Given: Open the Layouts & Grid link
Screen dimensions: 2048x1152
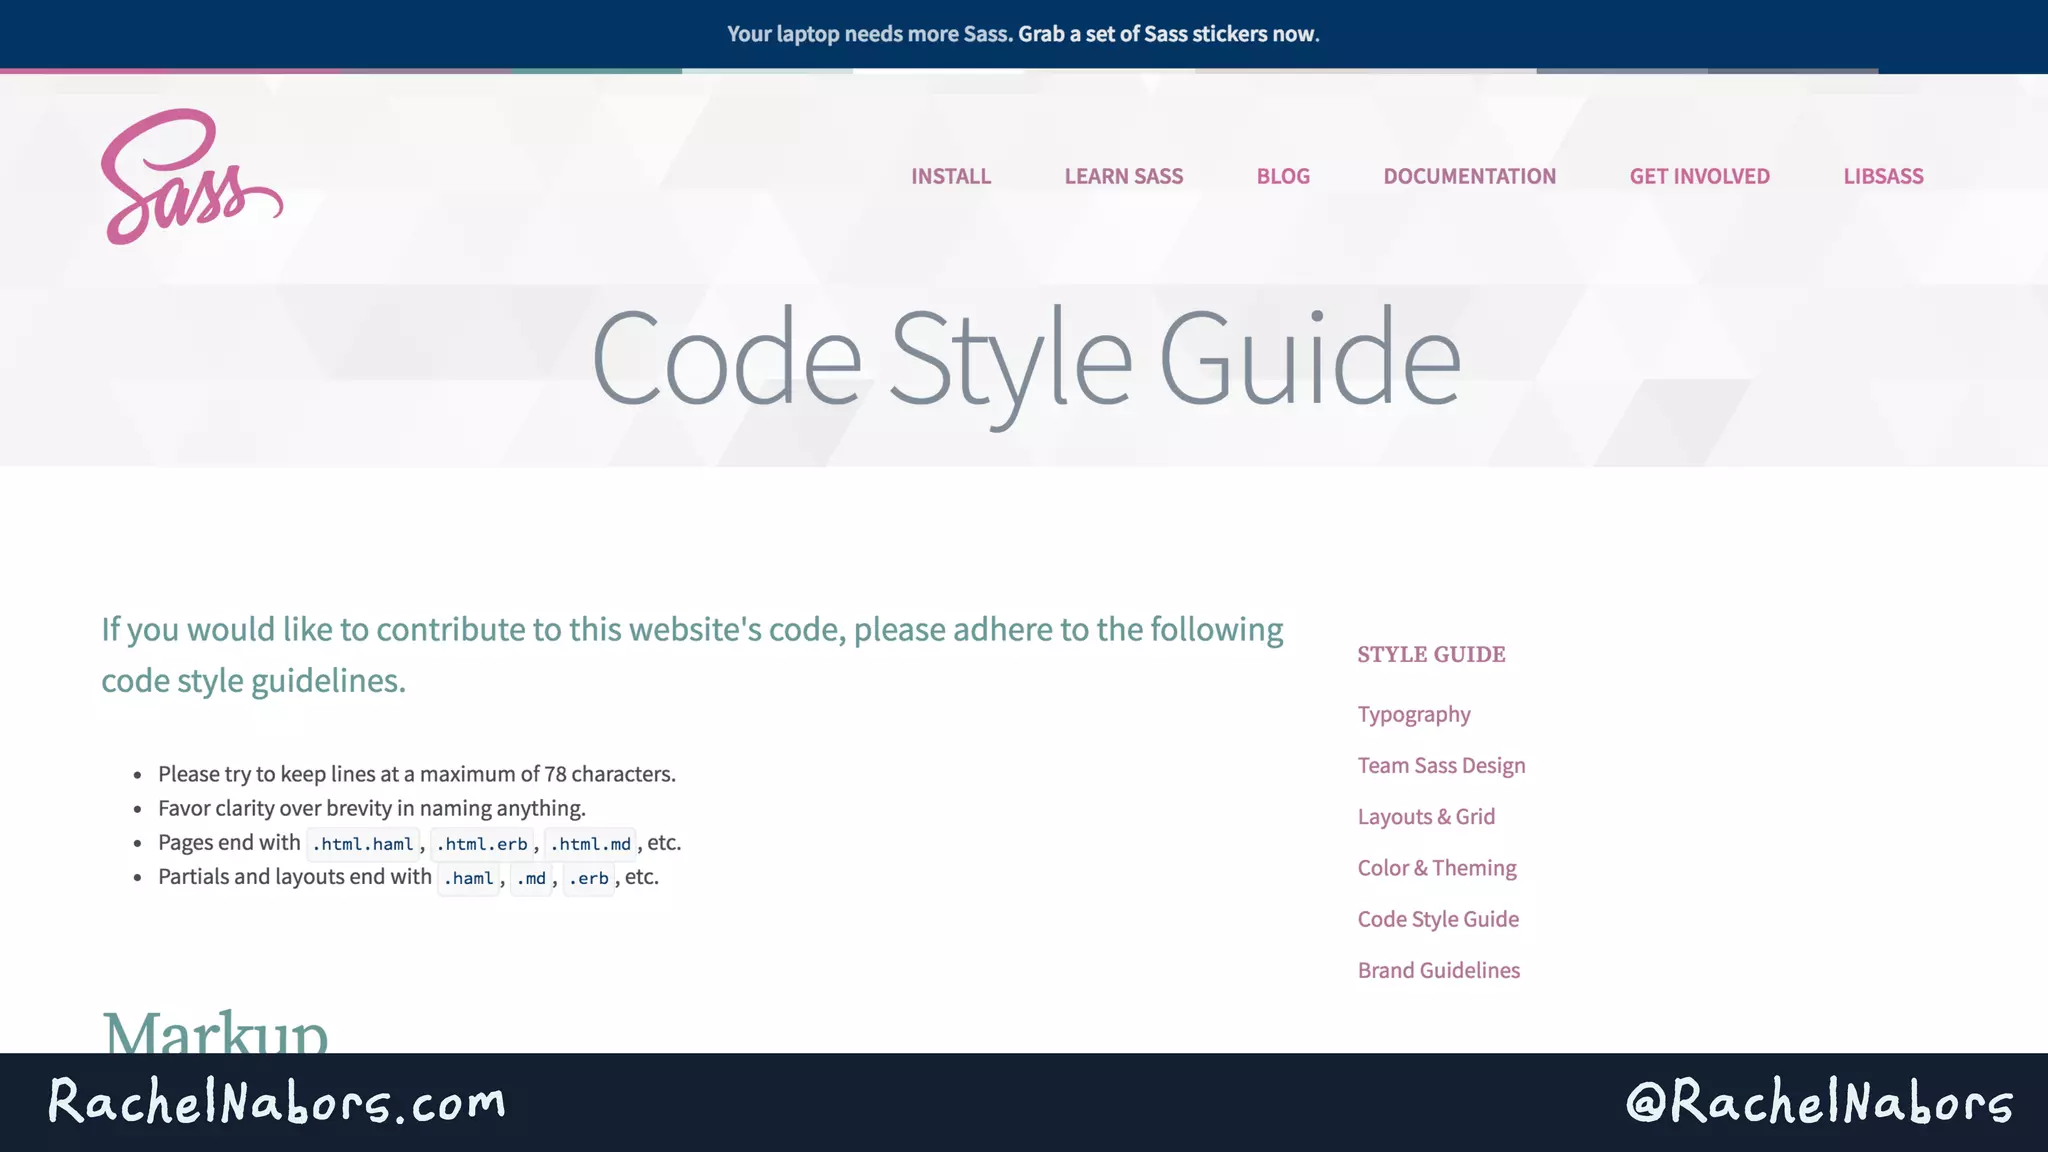Looking at the screenshot, I should click(x=1426, y=816).
